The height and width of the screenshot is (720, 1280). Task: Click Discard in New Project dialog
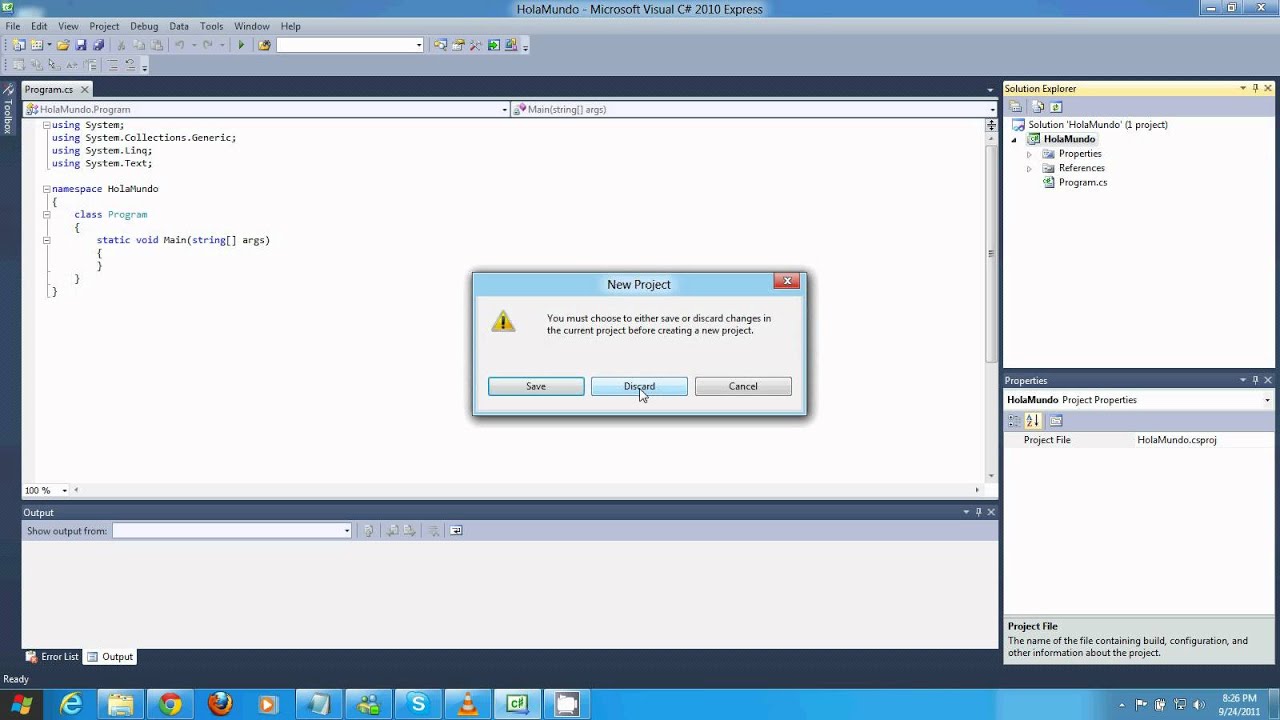639,387
